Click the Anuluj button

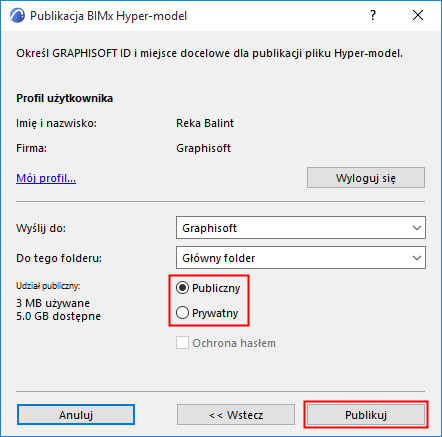(76, 415)
